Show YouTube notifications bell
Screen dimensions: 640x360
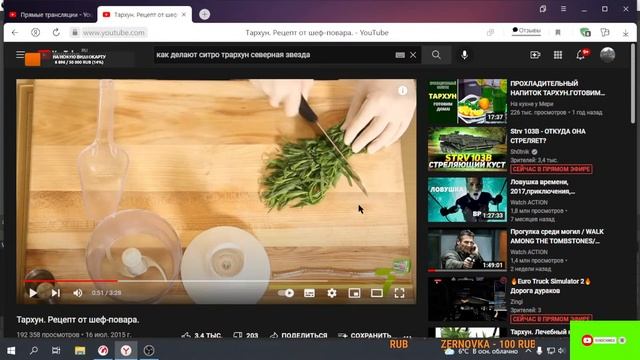(x=581, y=55)
